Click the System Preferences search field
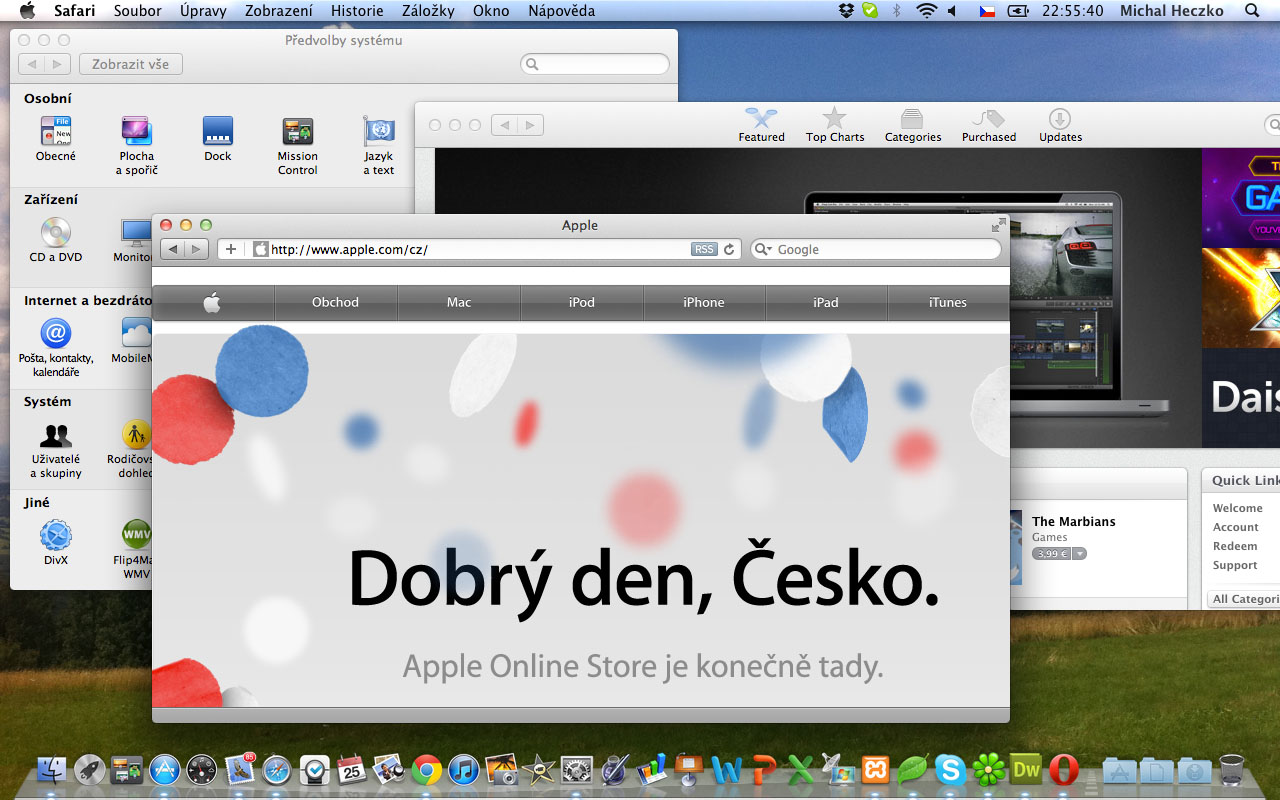1280x800 pixels. coord(595,64)
